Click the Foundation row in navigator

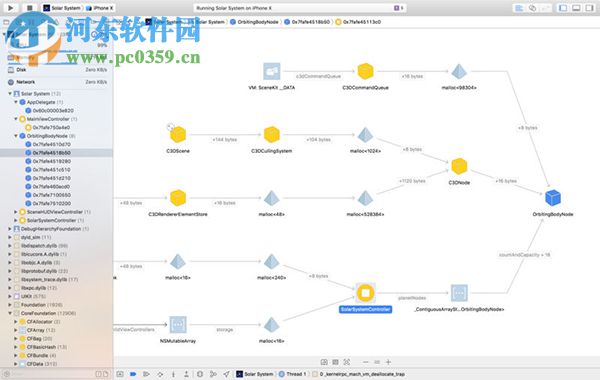pos(57,305)
